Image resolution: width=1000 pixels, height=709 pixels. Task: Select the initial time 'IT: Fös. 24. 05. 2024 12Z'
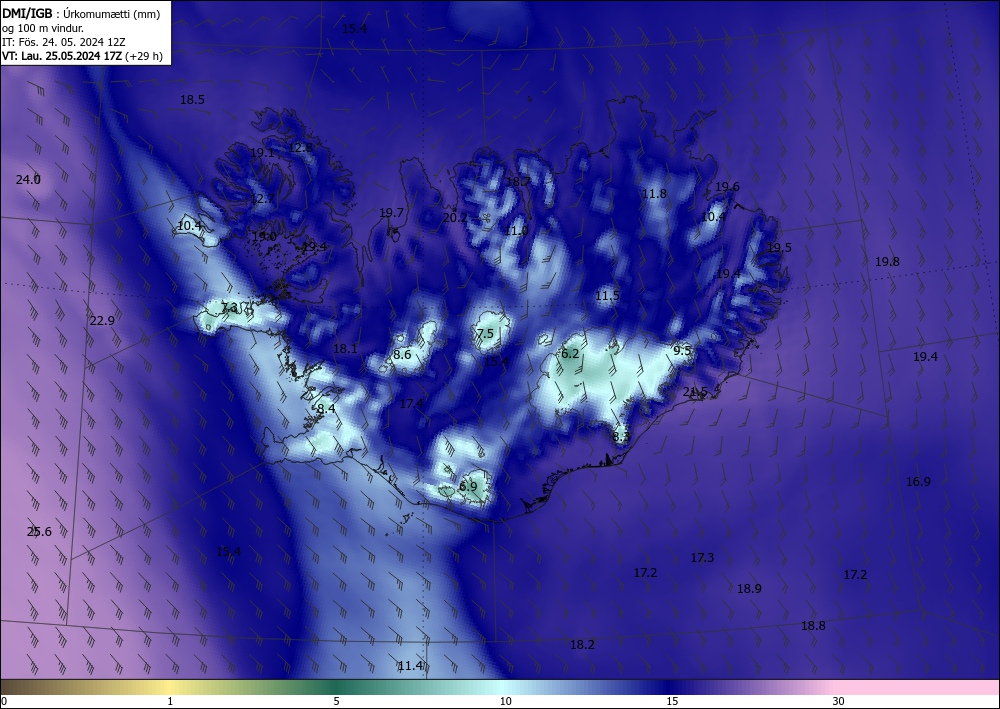point(64,42)
